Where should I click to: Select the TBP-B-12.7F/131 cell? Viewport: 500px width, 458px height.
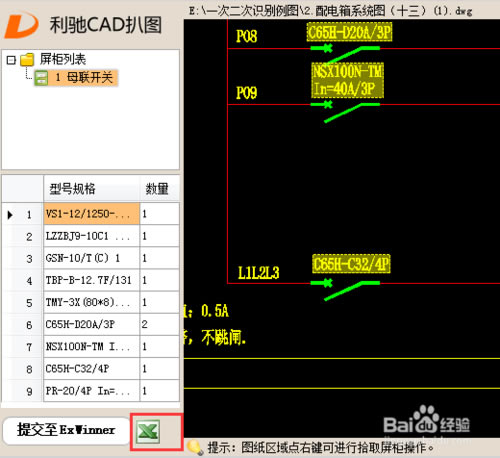click(x=92, y=280)
